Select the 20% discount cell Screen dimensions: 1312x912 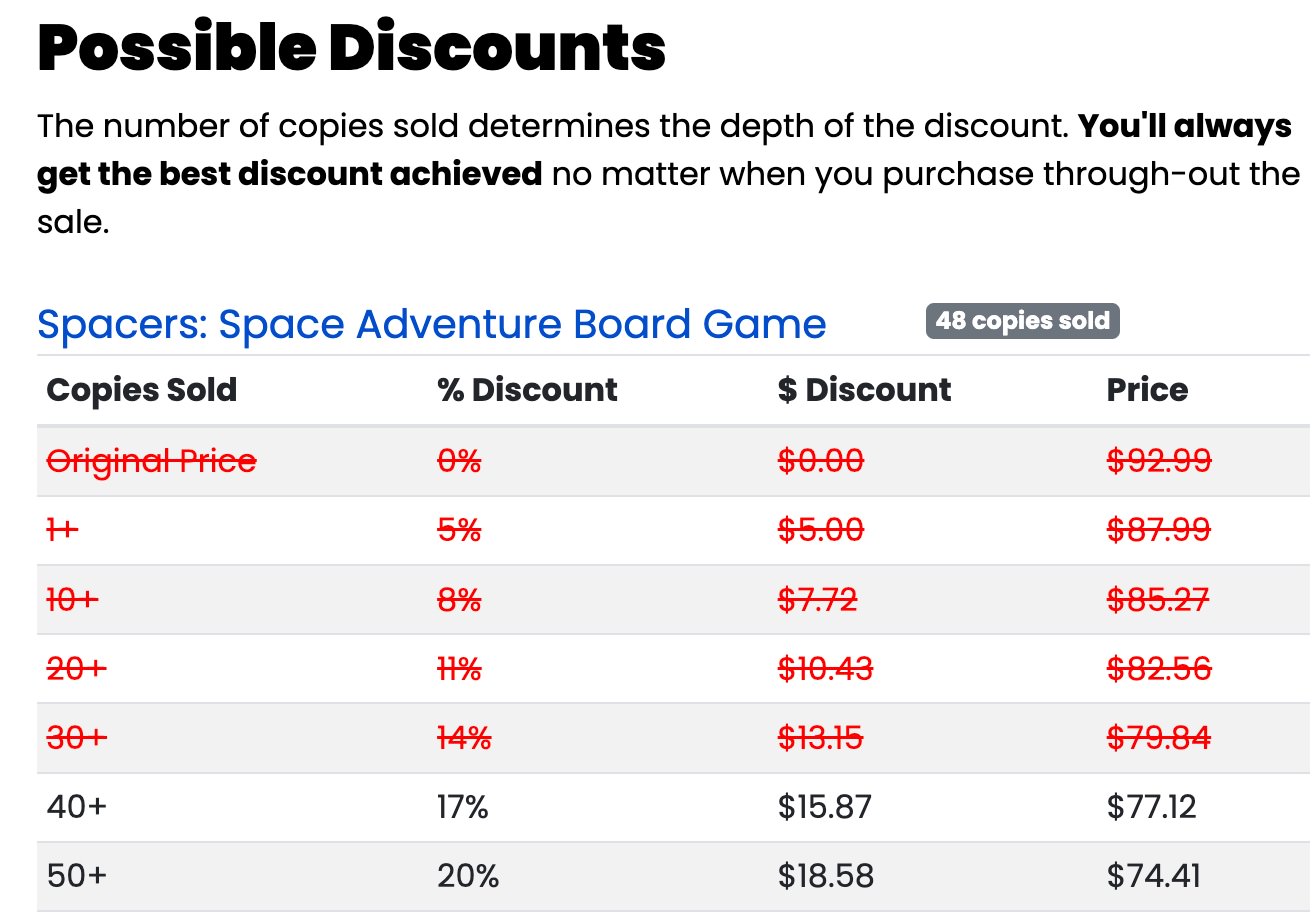467,876
